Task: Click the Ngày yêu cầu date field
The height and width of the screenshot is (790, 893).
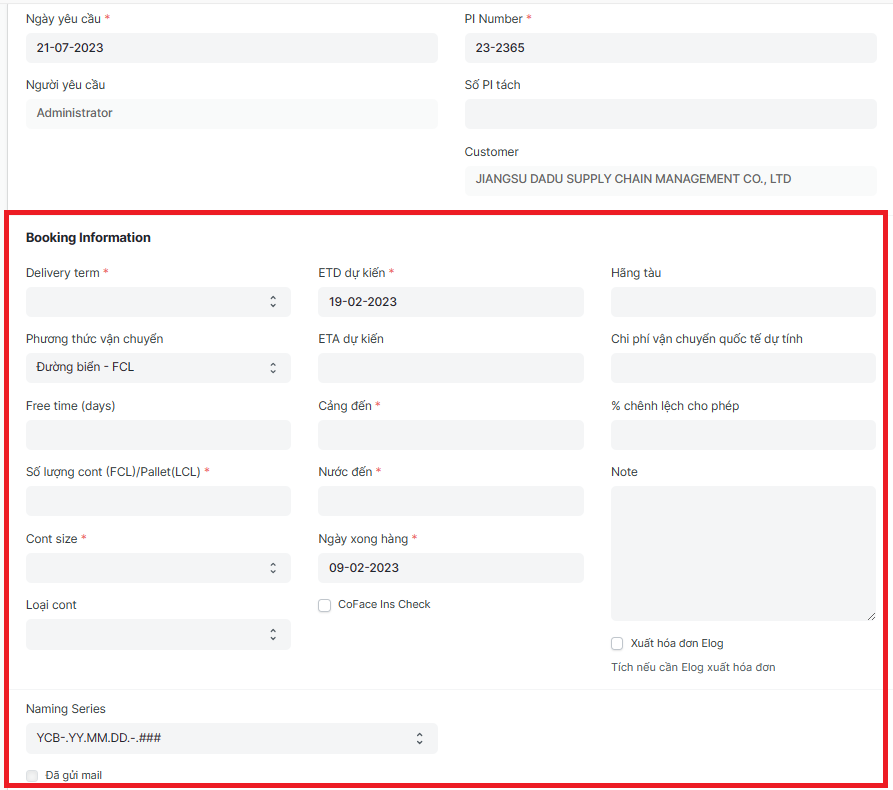Action: [231, 48]
